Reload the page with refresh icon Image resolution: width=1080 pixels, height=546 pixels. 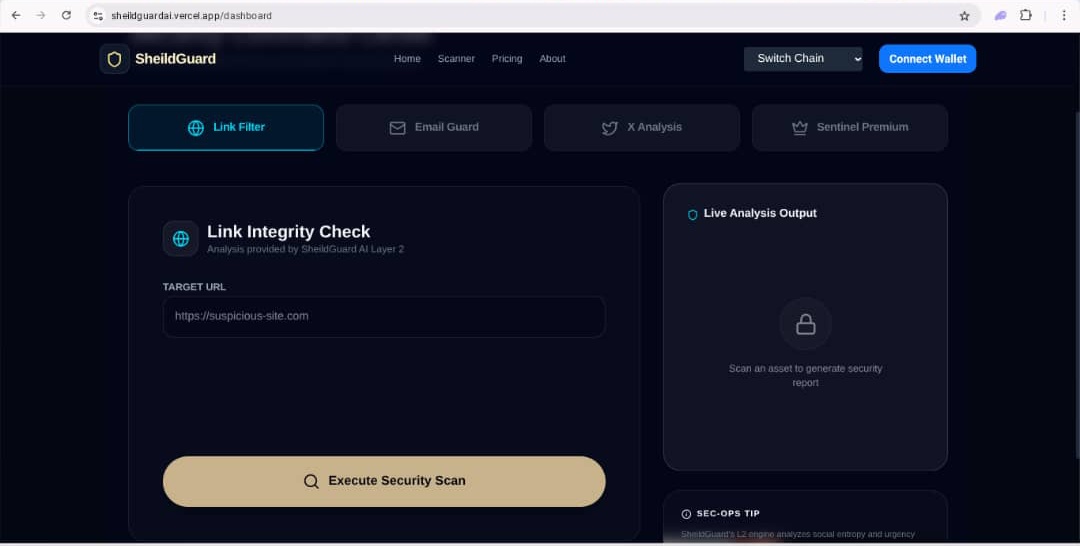click(x=66, y=15)
